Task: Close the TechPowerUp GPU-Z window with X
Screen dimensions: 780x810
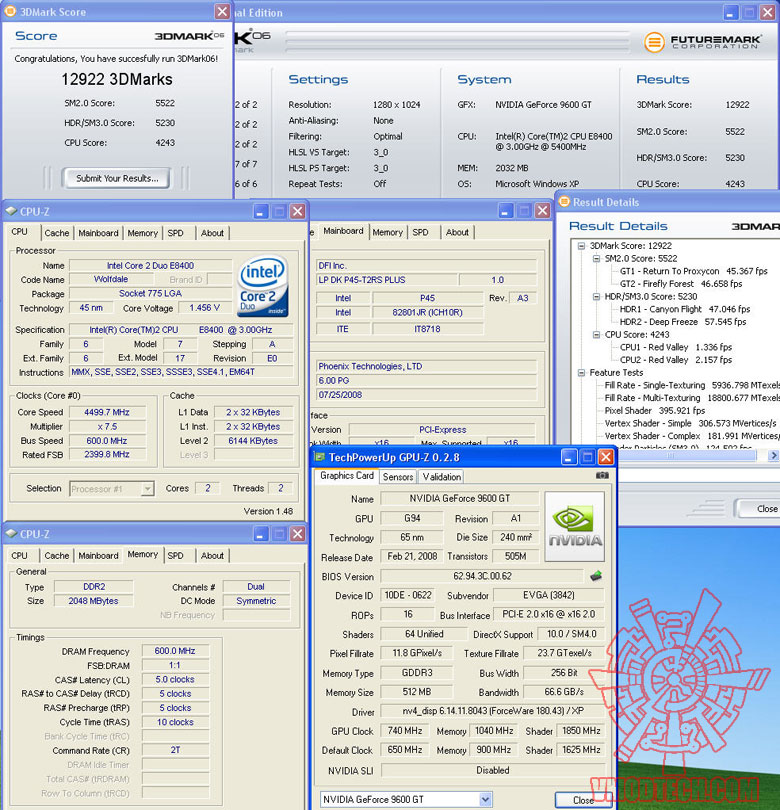Action: pos(606,457)
